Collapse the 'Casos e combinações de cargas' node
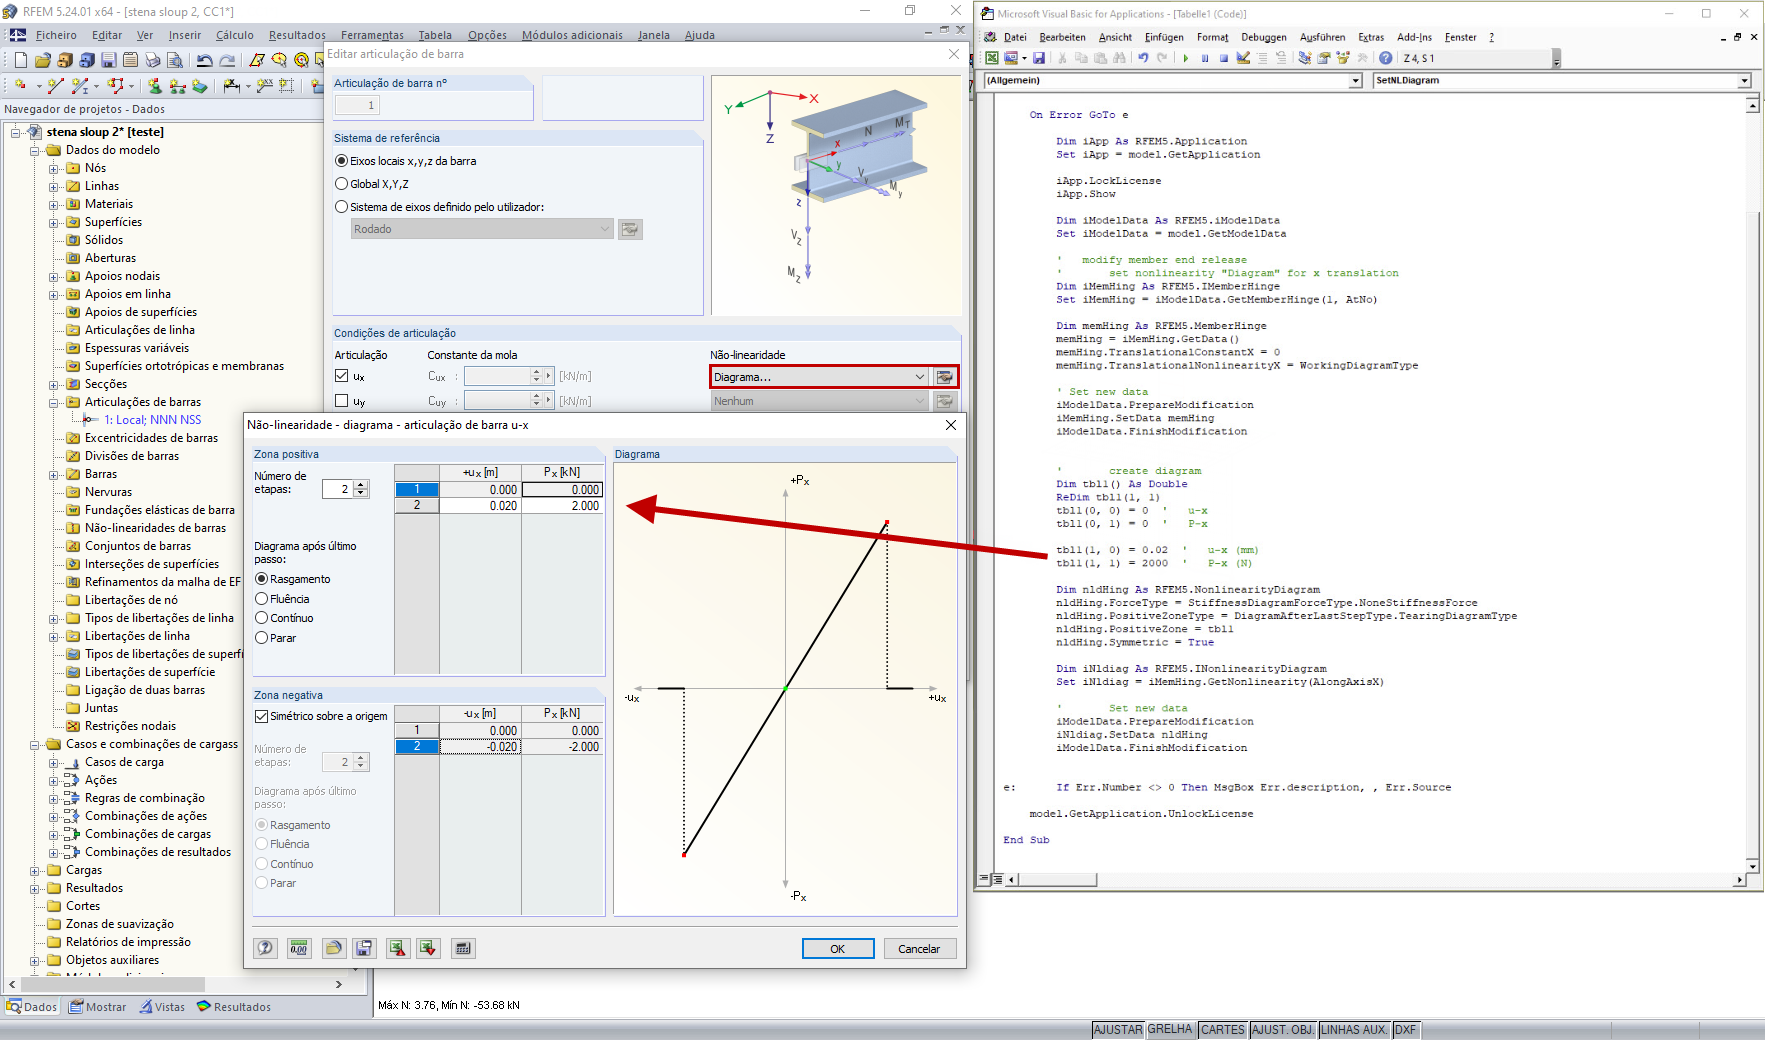This screenshot has height=1040, width=1765. pos(35,744)
